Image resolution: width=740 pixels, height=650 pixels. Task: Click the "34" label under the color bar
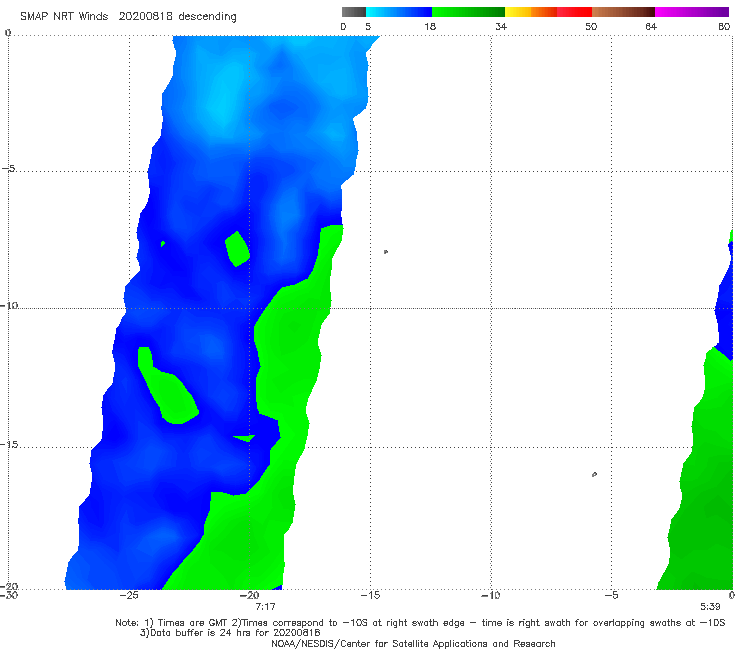501,27
